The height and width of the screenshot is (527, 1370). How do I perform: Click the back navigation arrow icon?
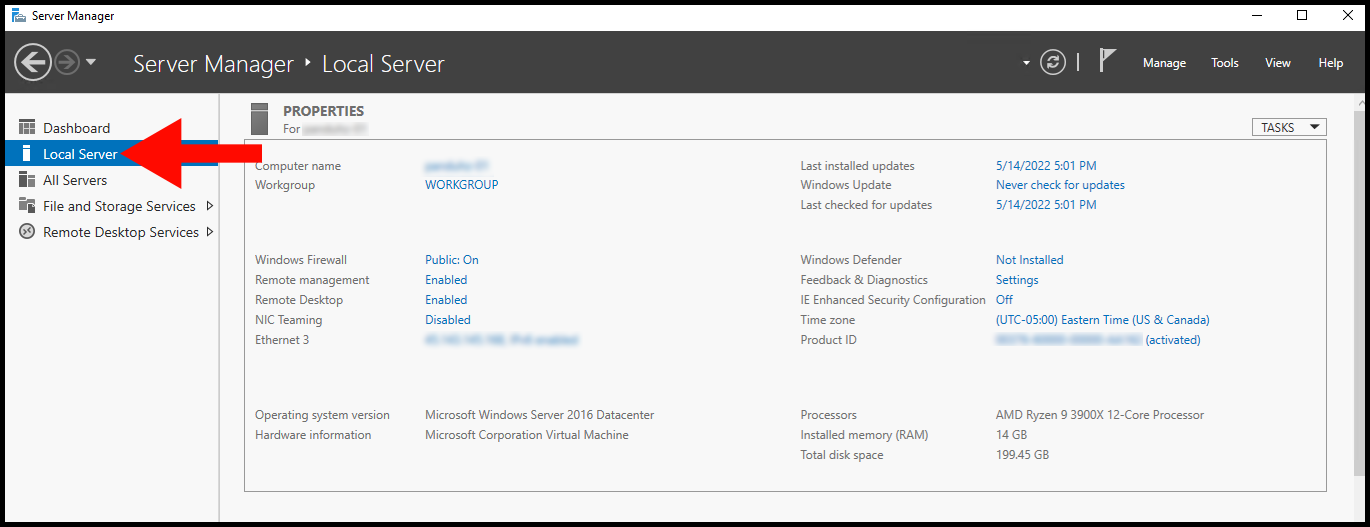click(x=32, y=63)
